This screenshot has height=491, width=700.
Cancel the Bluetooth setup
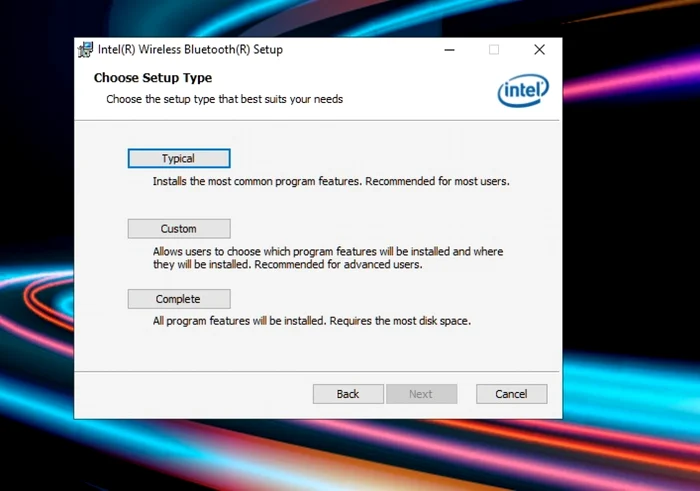coord(512,394)
